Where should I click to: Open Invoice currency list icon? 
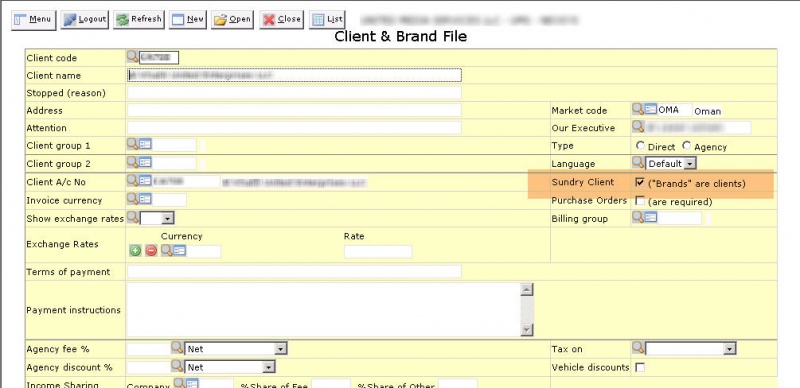(145, 199)
